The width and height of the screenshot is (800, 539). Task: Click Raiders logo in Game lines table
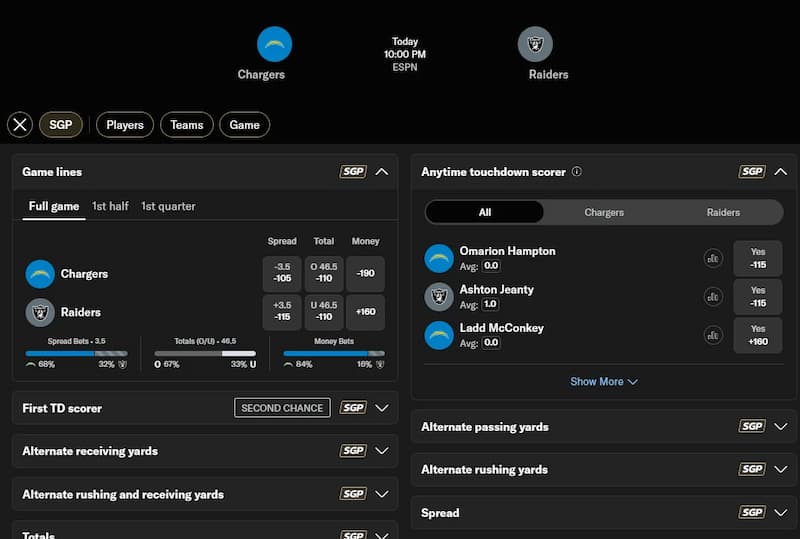point(40,312)
